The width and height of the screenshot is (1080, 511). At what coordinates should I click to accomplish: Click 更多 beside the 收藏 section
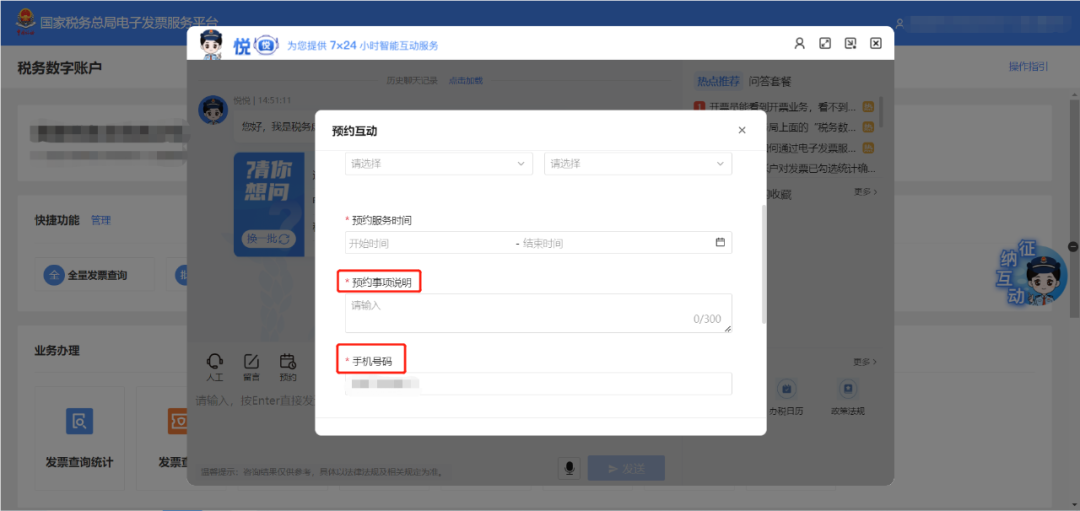pos(866,192)
